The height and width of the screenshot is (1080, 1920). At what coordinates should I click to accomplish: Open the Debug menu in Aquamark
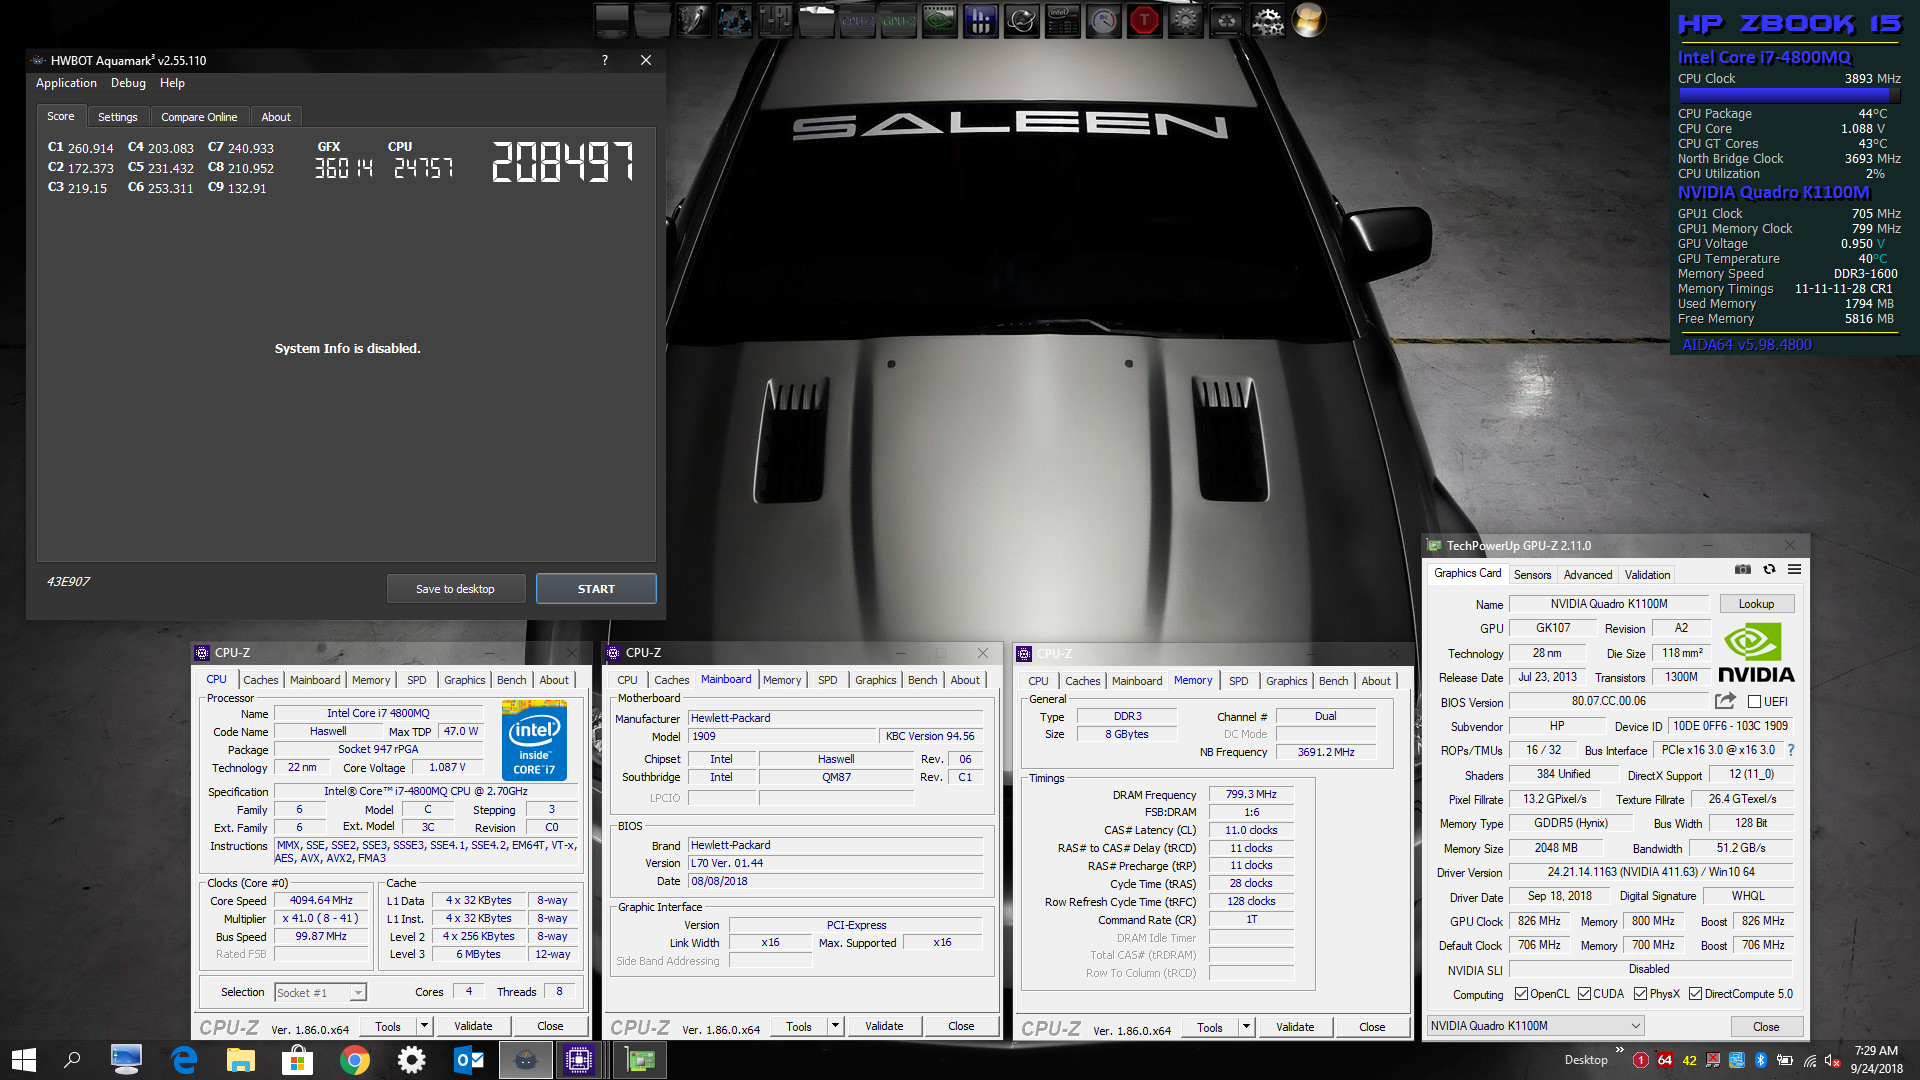coord(128,83)
